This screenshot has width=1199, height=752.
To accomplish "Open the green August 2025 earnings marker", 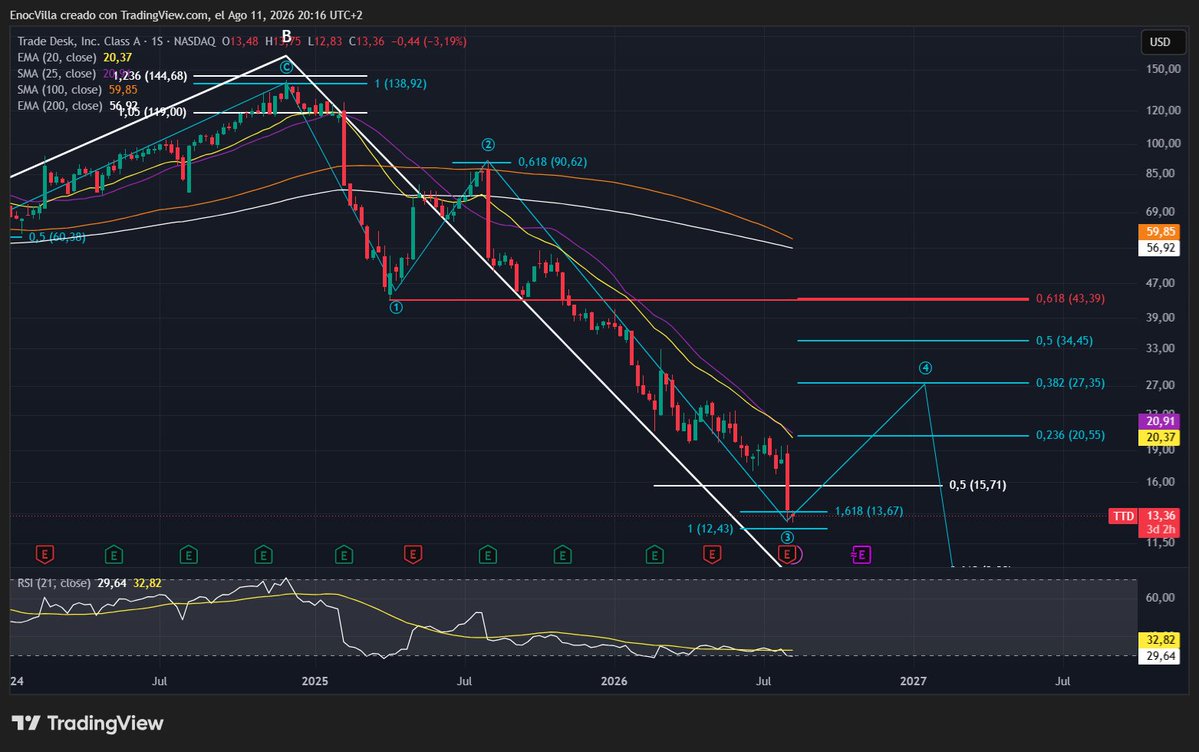I will pos(487,555).
